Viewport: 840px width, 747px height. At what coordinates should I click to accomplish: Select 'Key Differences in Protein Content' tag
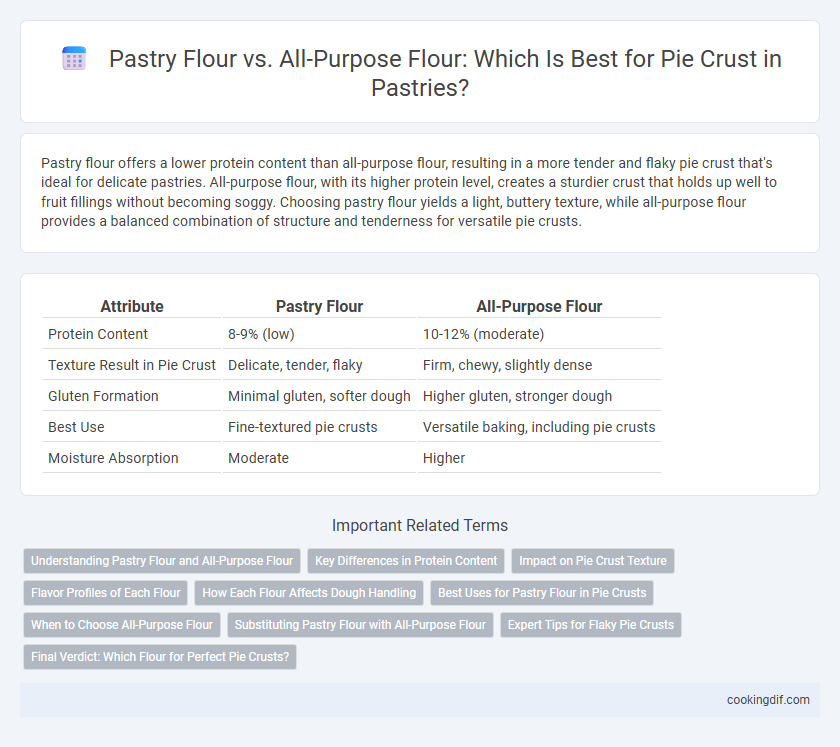[406, 561]
